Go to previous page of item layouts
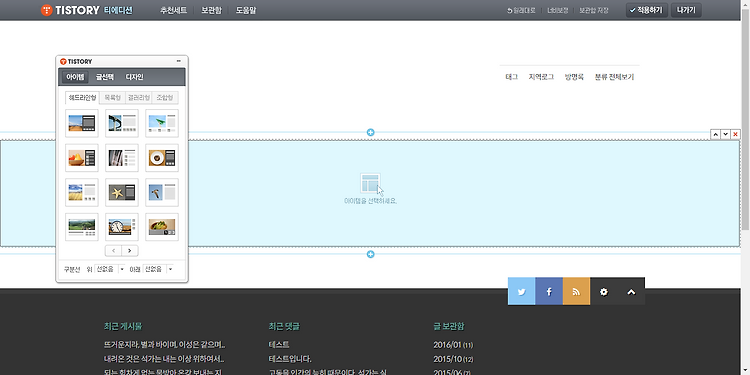This screenshot has width=750, height=375. point(113,251)
